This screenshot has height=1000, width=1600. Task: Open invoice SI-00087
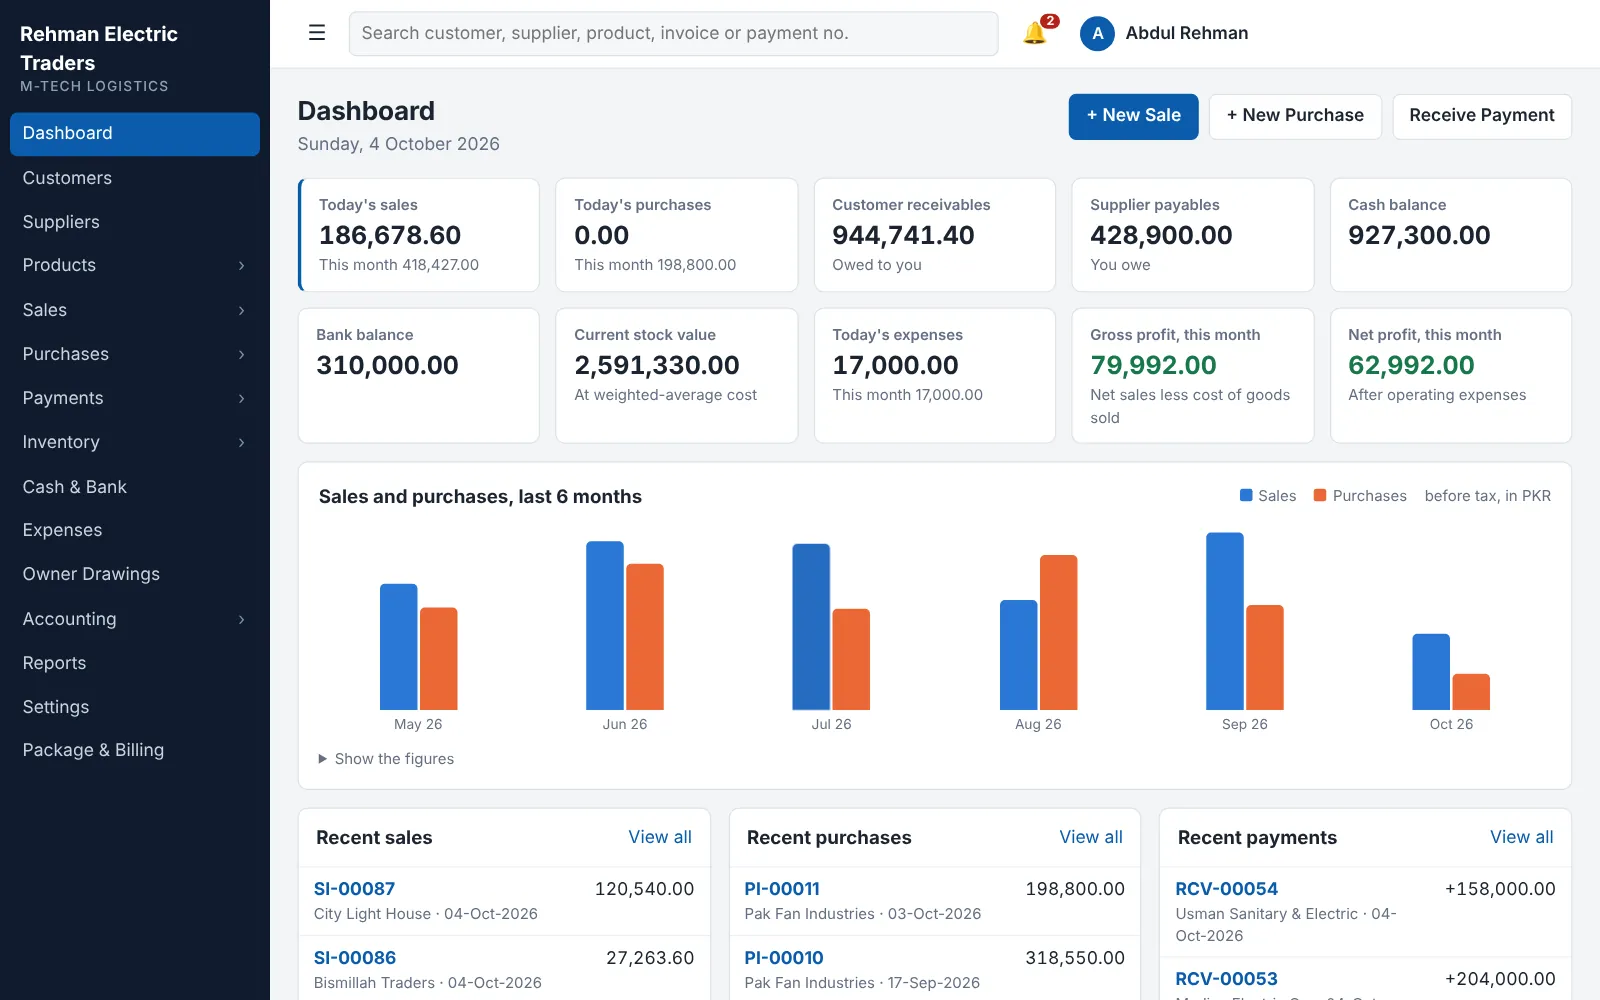tap(354, 889)
